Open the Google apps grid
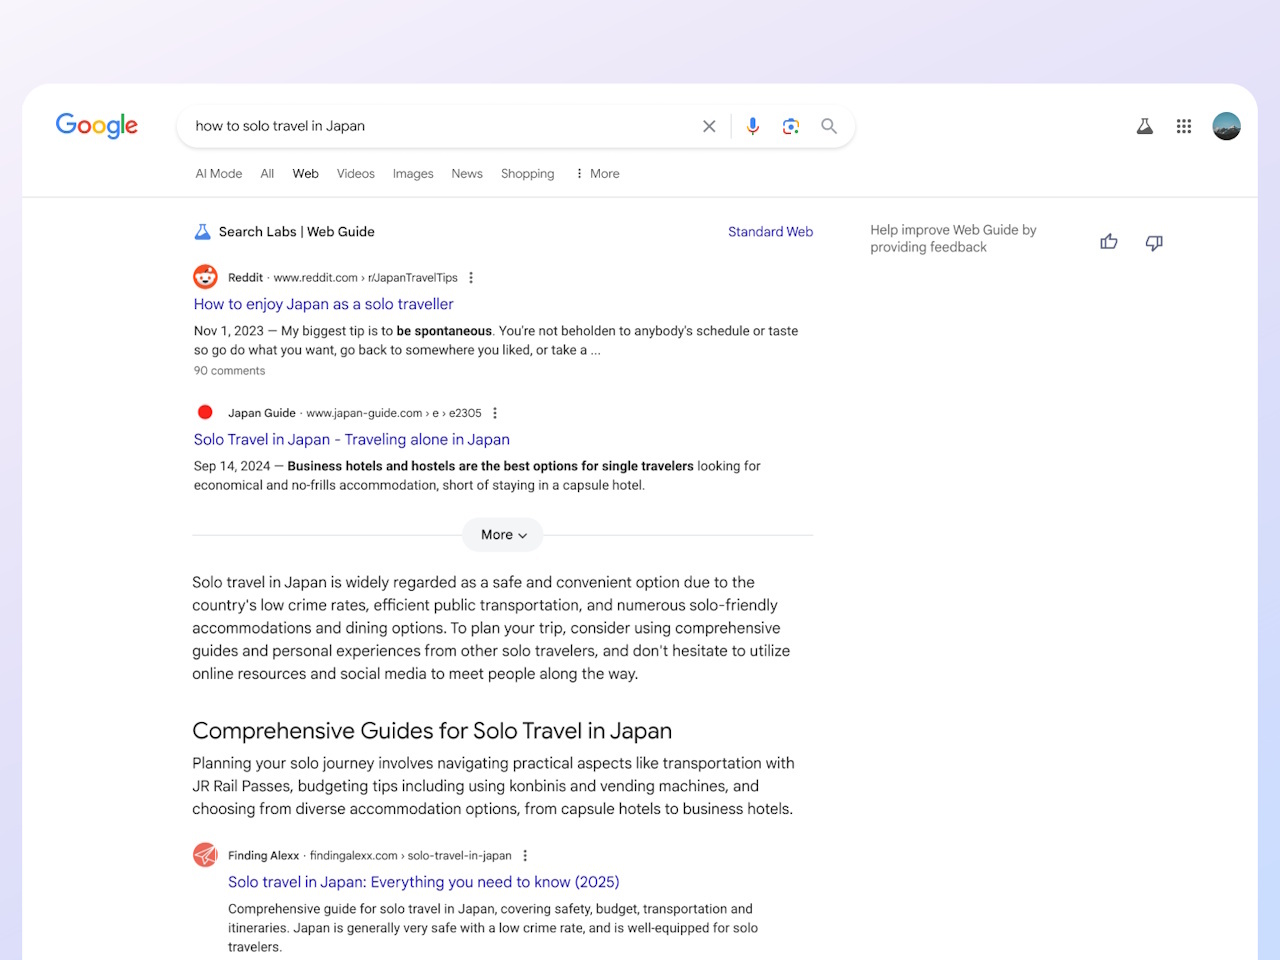The width and height of the screenshot is (1280, 960). [x=1184, y=126]
